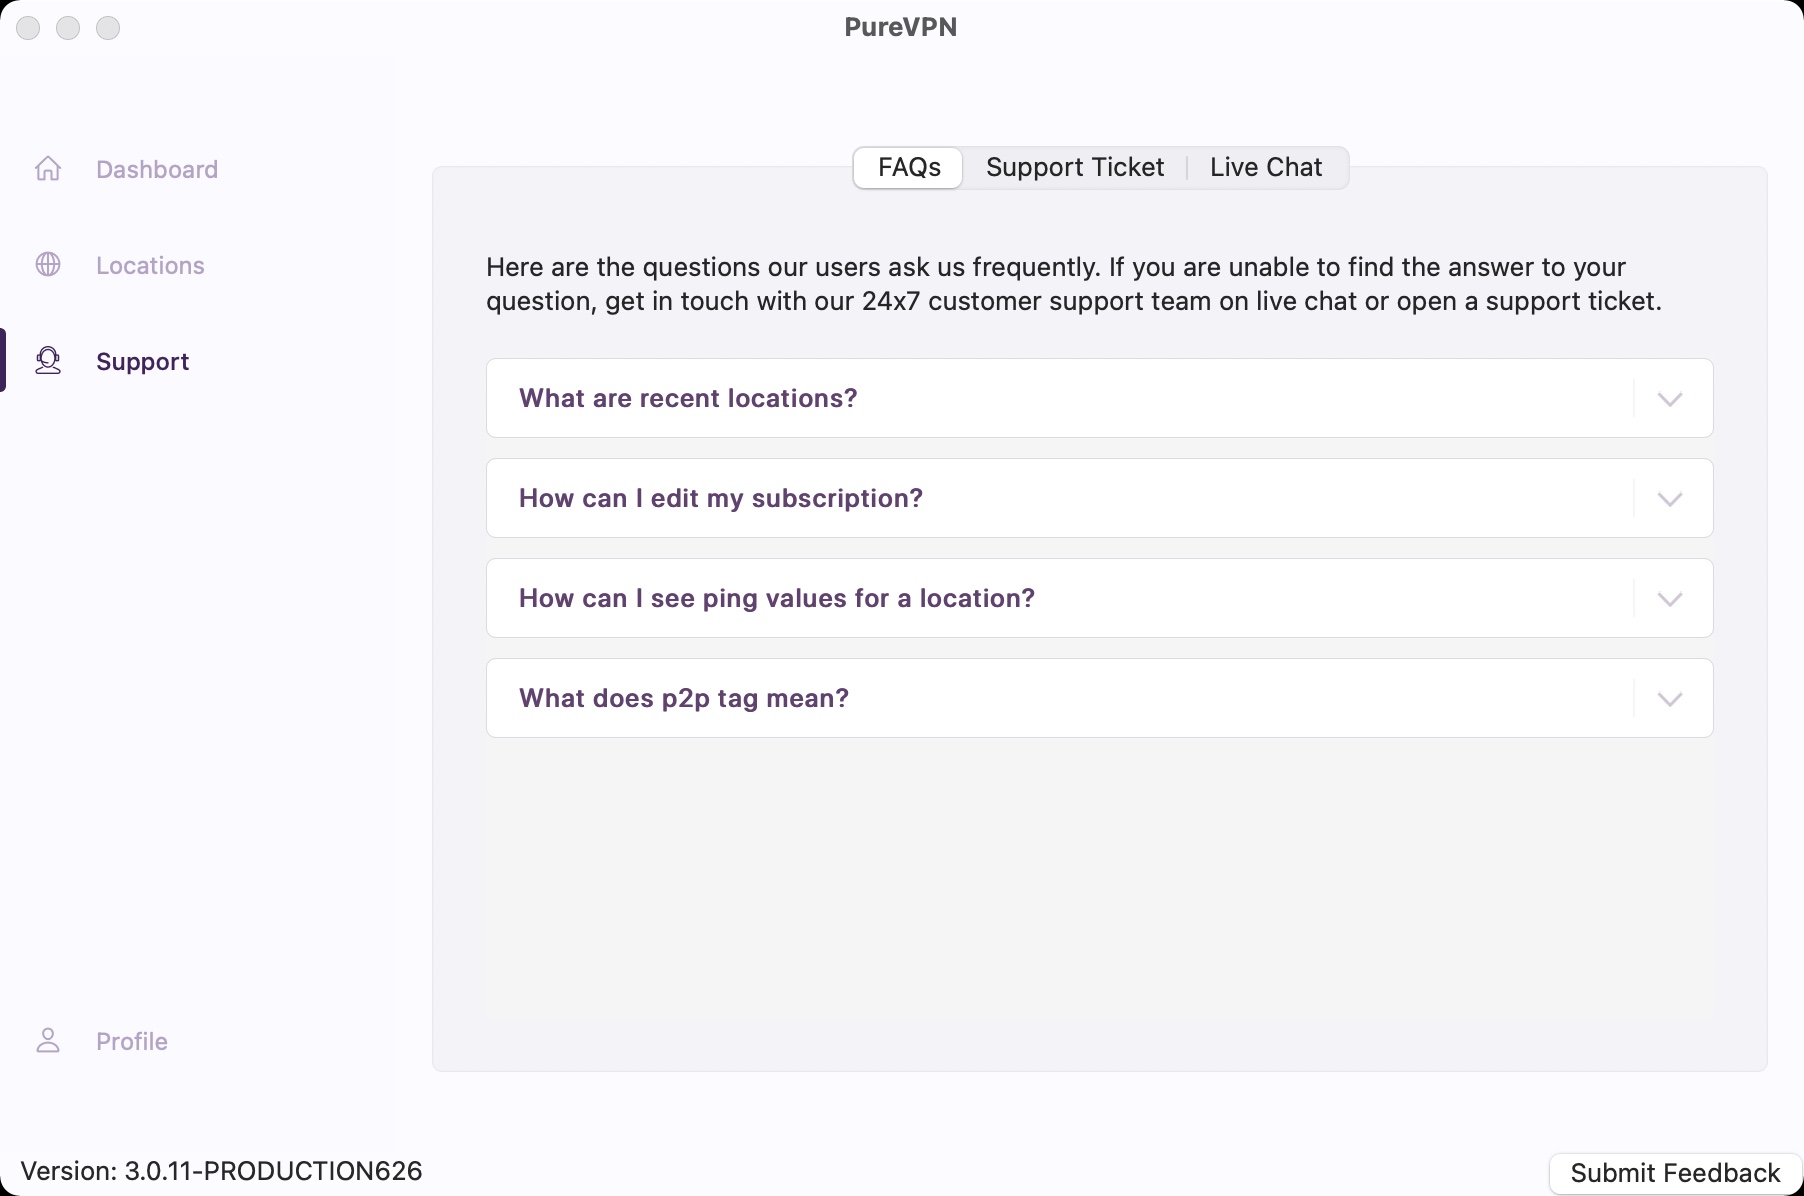Expand the chevron for p2p tag question
Screen dimensions: 1804x1196
click(1669, 699)
